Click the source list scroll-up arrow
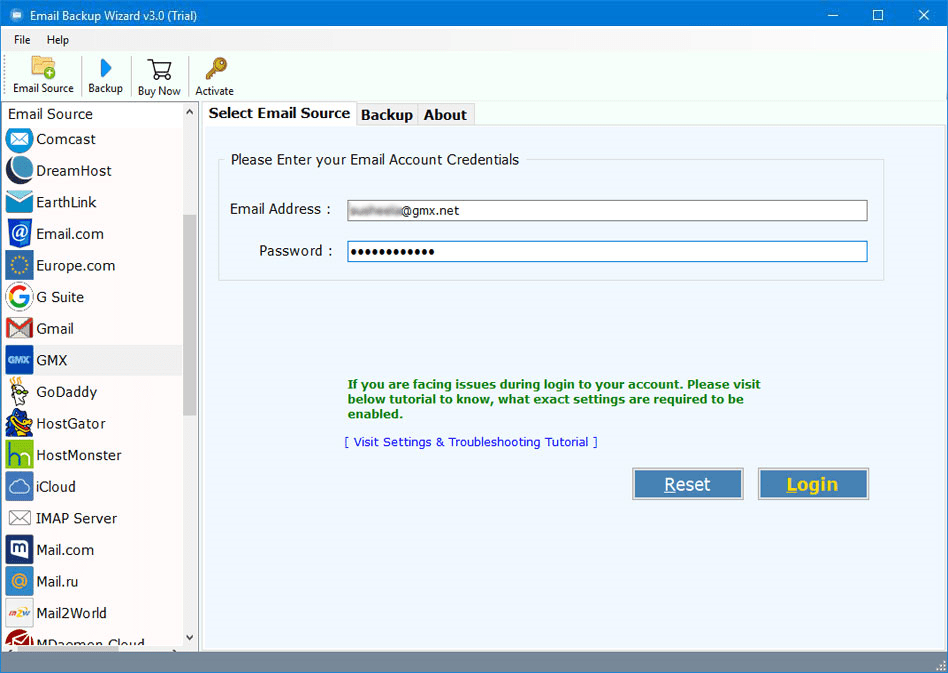 [190, 112]
